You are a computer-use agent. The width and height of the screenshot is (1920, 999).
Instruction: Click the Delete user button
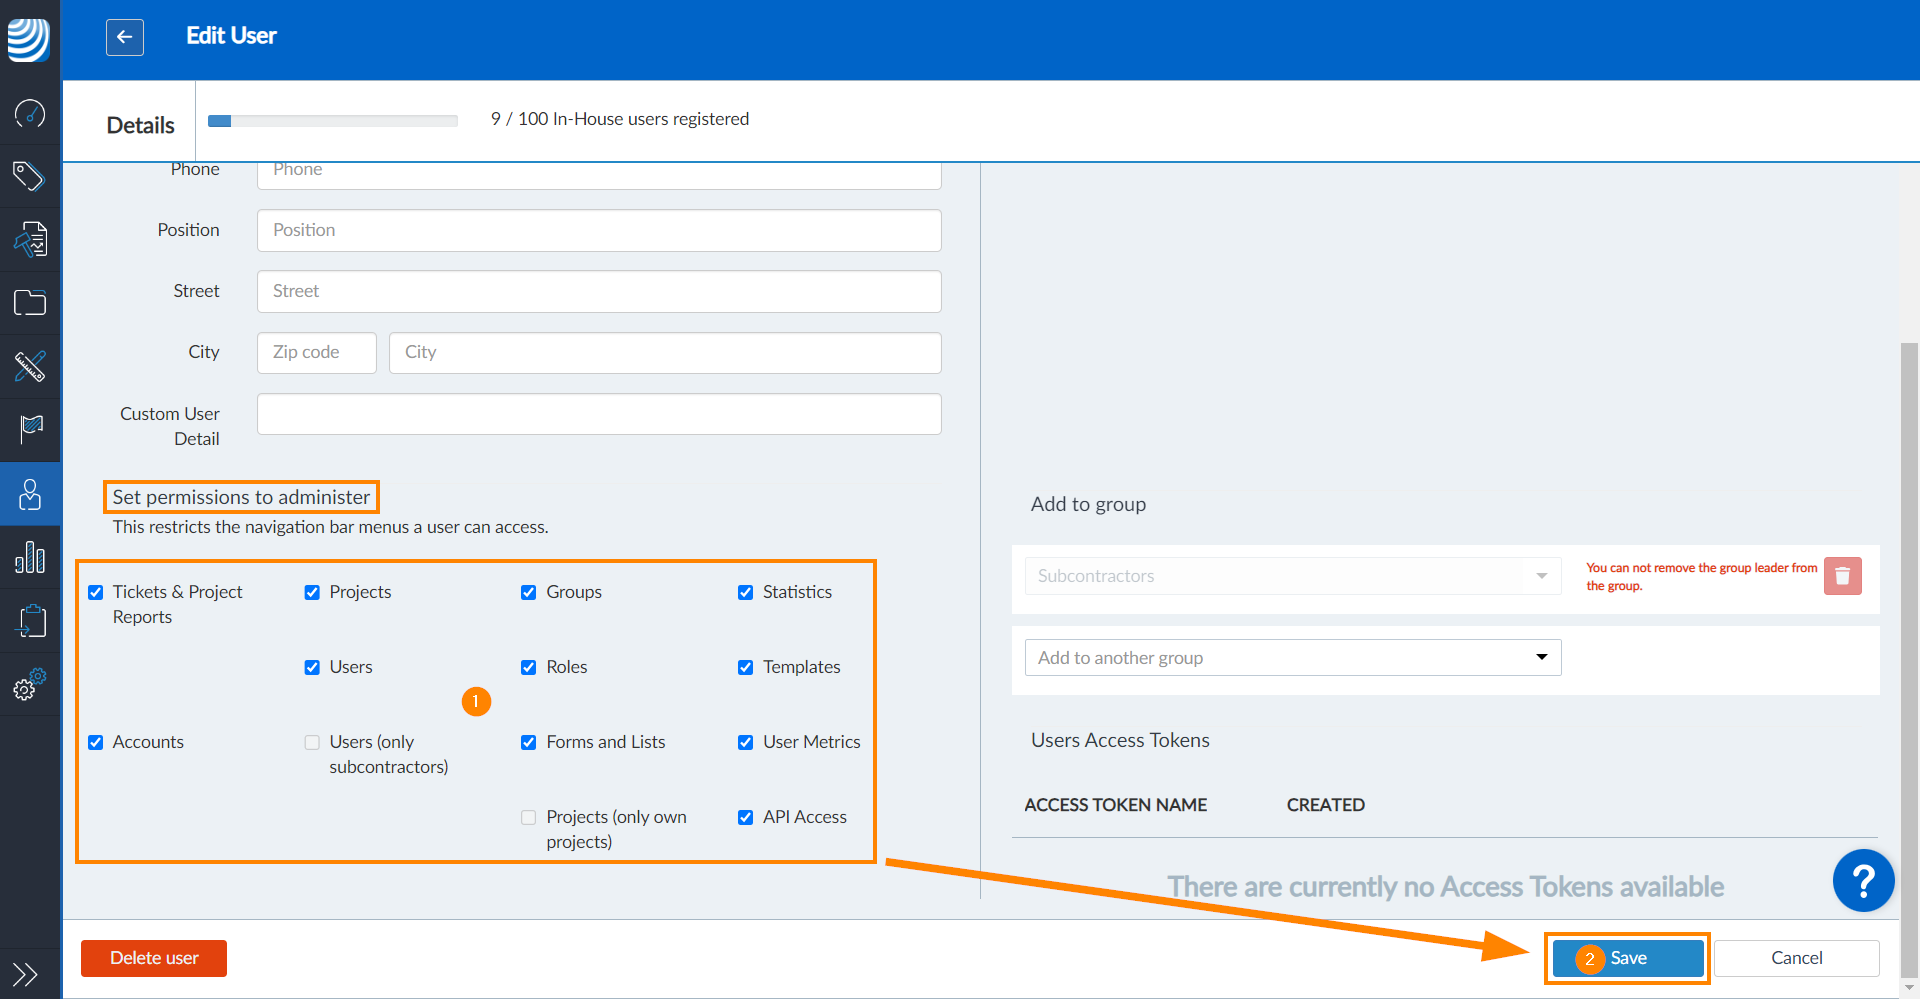click(154, 958)
